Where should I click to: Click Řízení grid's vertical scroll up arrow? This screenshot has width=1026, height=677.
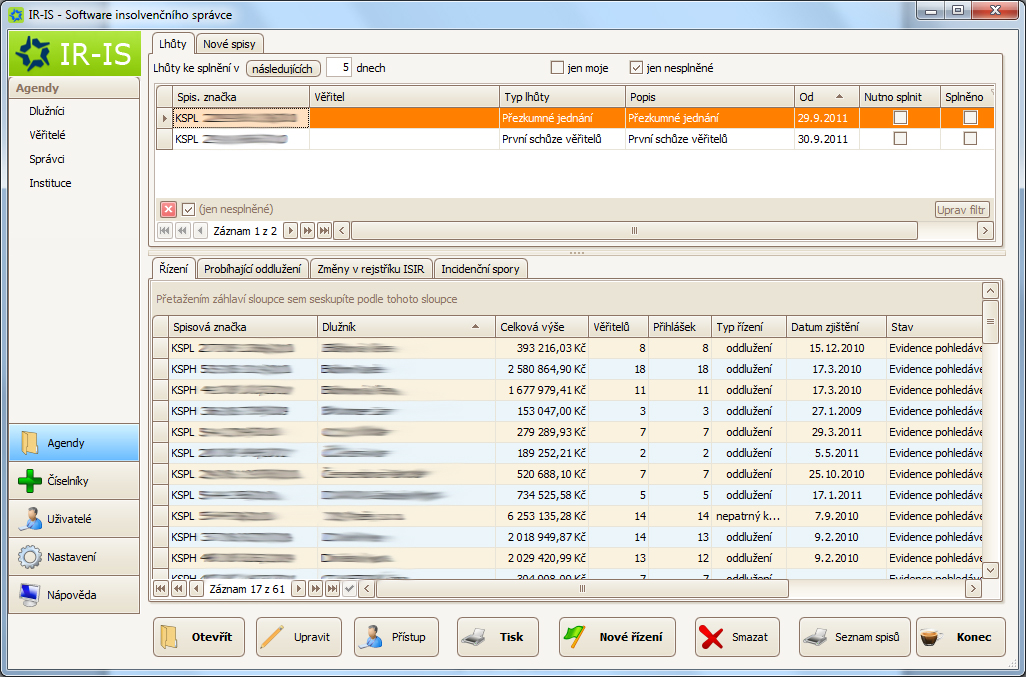pos(991,291)
